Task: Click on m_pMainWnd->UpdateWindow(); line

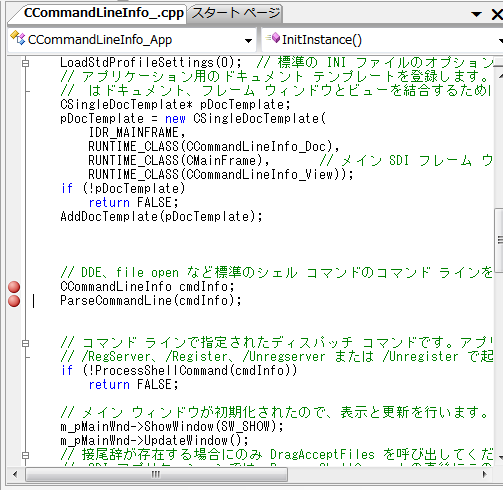Action: point(154,441)
